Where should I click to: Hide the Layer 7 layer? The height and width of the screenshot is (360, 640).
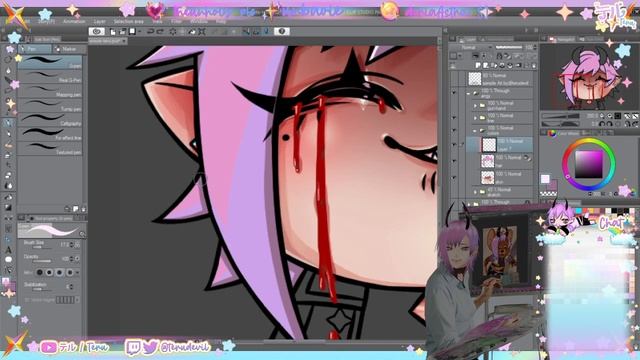tap(454, 144)
